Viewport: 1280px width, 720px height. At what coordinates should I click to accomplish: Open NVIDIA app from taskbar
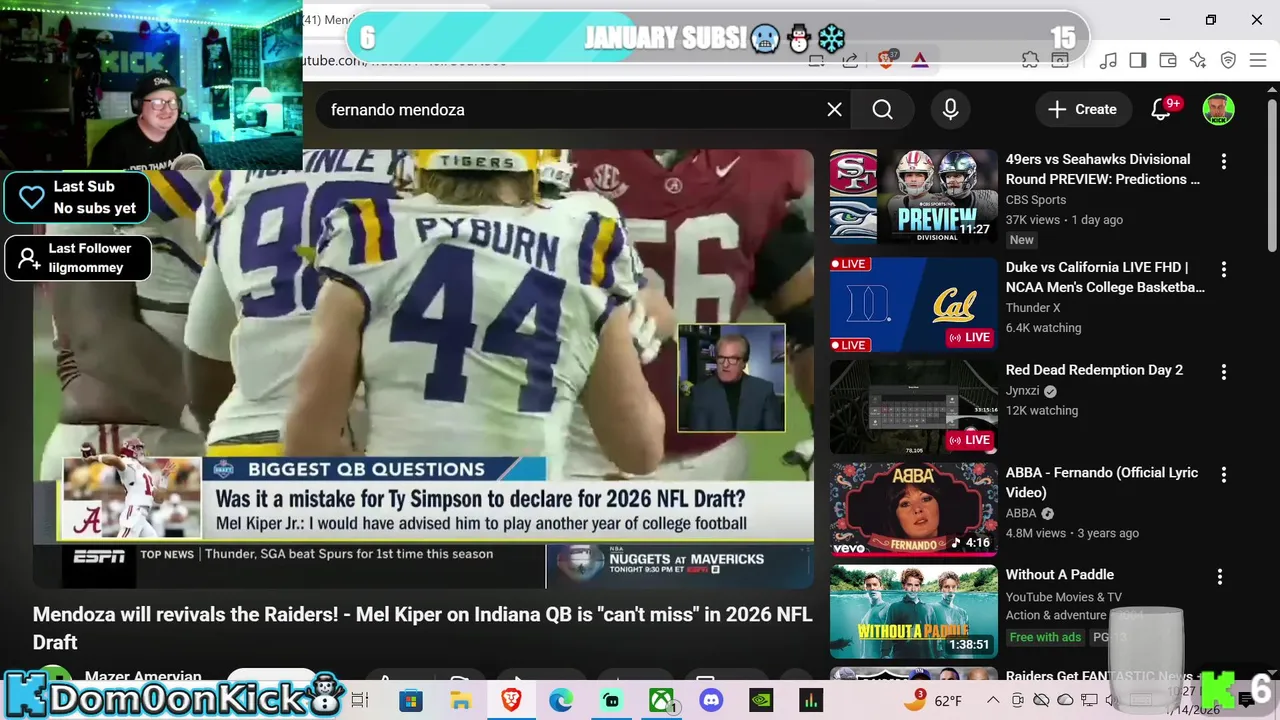761,701
